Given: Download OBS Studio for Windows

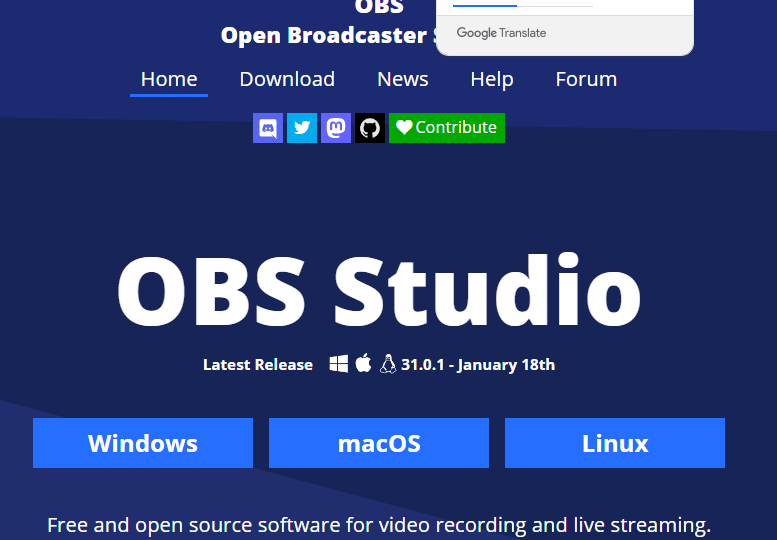Looking at the screenshot, I should [143, 443].
